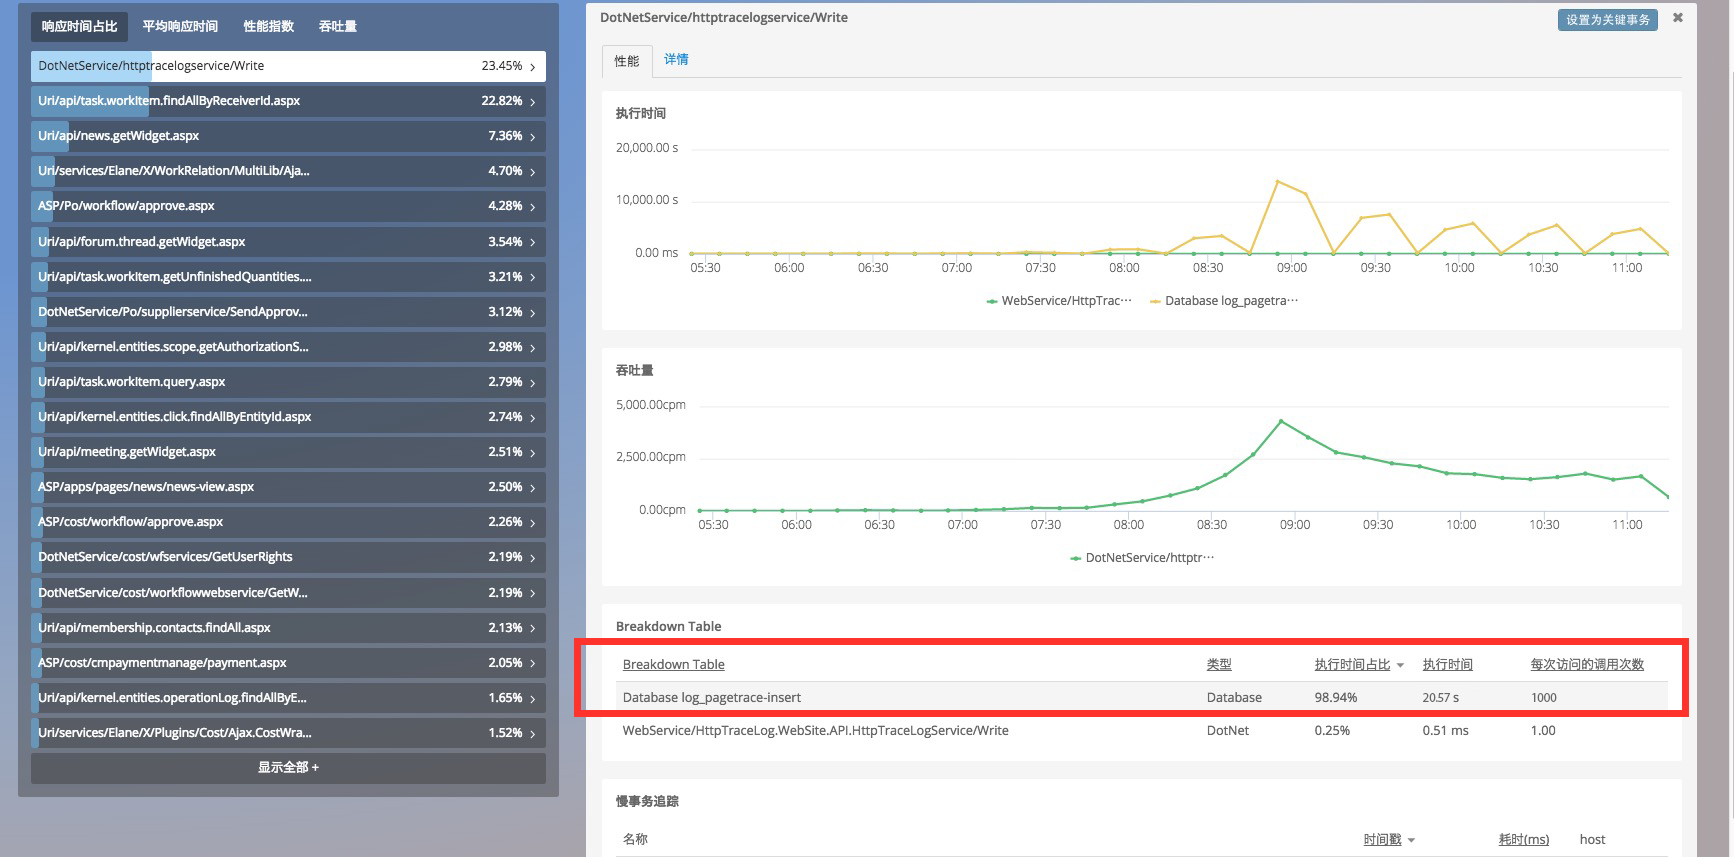
Task: Toggle DotNetService/httptr legend in 吞吐量 chart
Action: (x=1142, y=558)
